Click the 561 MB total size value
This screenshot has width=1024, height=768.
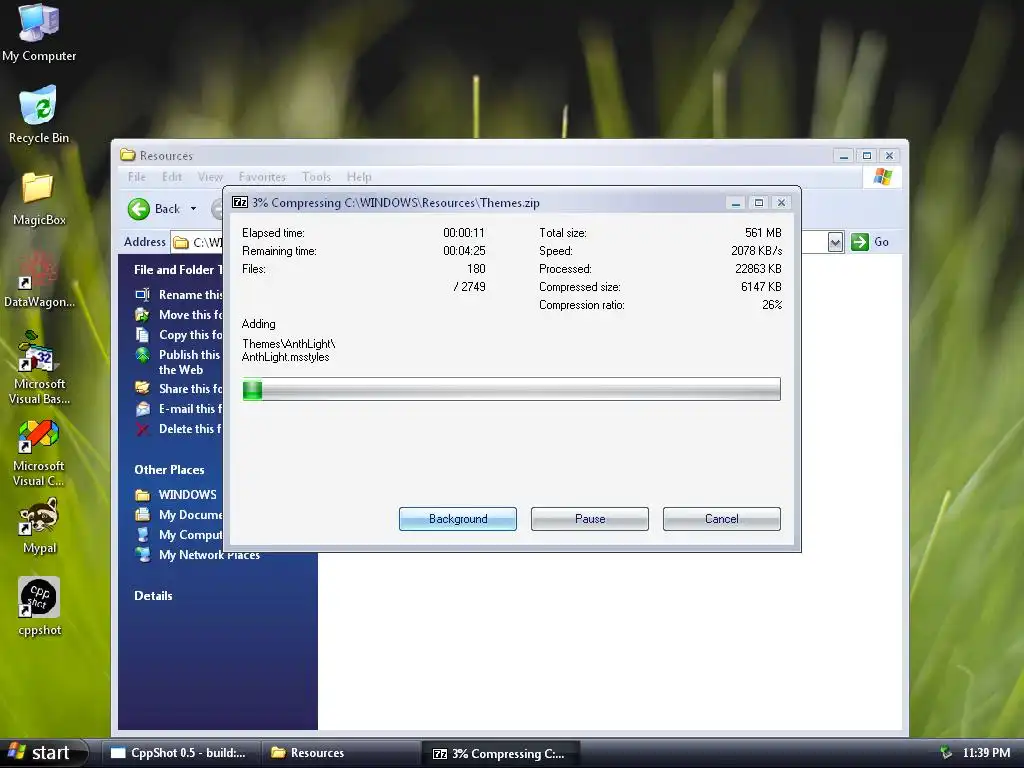point(763,232)
